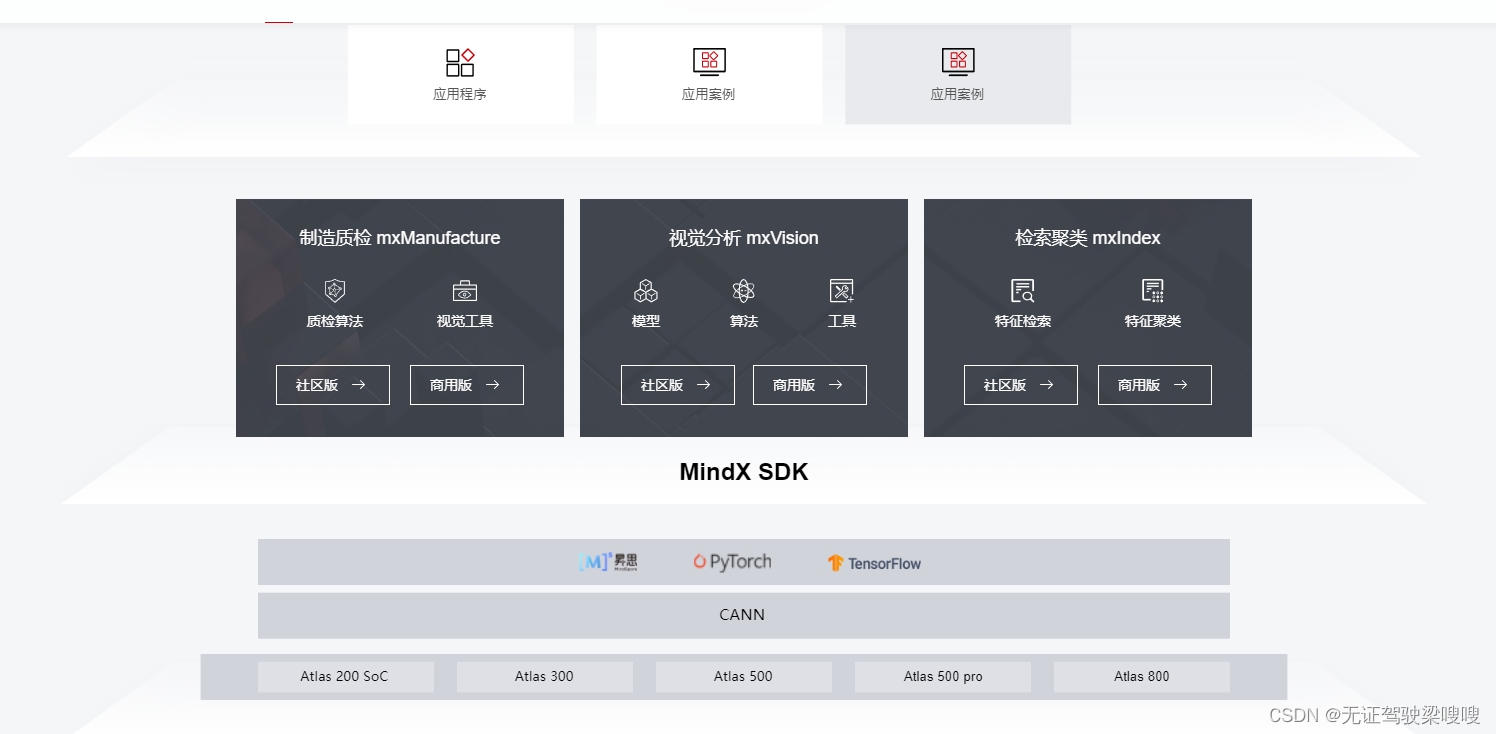
Task: Click the 视觉工具 toolbox icon
Action: click(x=465, y=291)
